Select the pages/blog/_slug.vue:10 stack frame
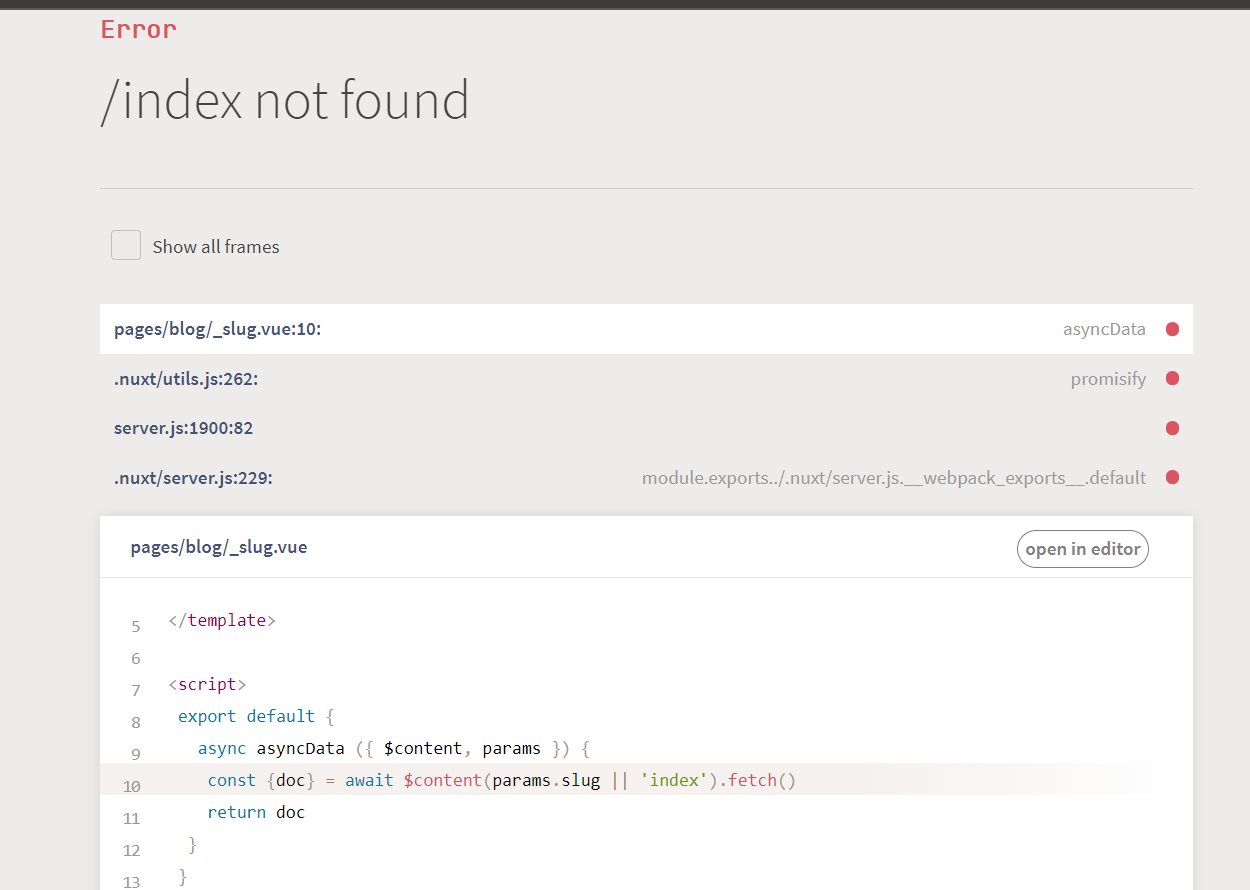Screen dimensions: 1250x890 (x=646, y=329)
